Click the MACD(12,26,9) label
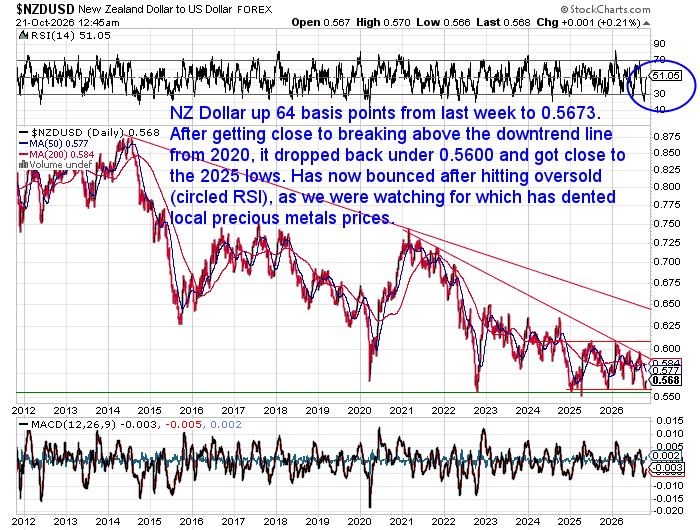This screenshot has width=700, height=530. pos(73,424)
